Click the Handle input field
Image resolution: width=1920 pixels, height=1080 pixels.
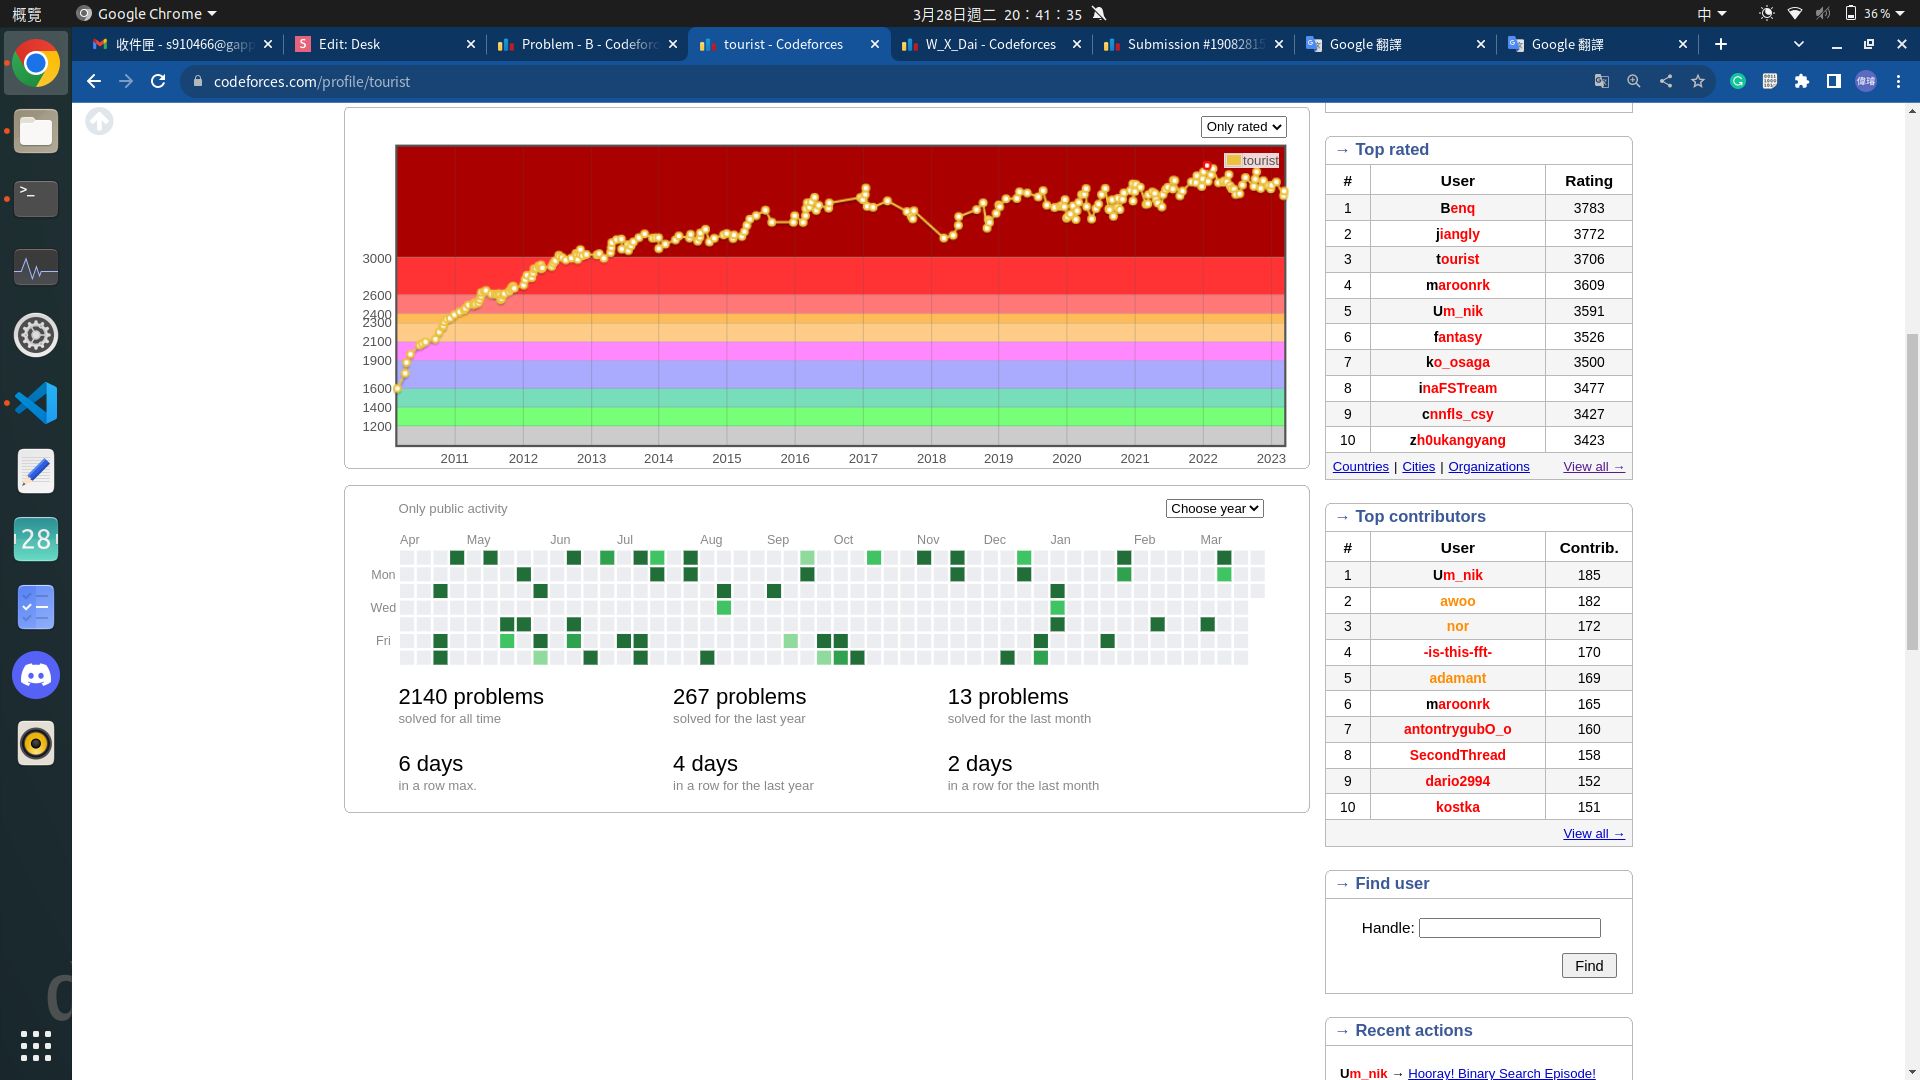pyautogui.click(x=1509, y=928)
